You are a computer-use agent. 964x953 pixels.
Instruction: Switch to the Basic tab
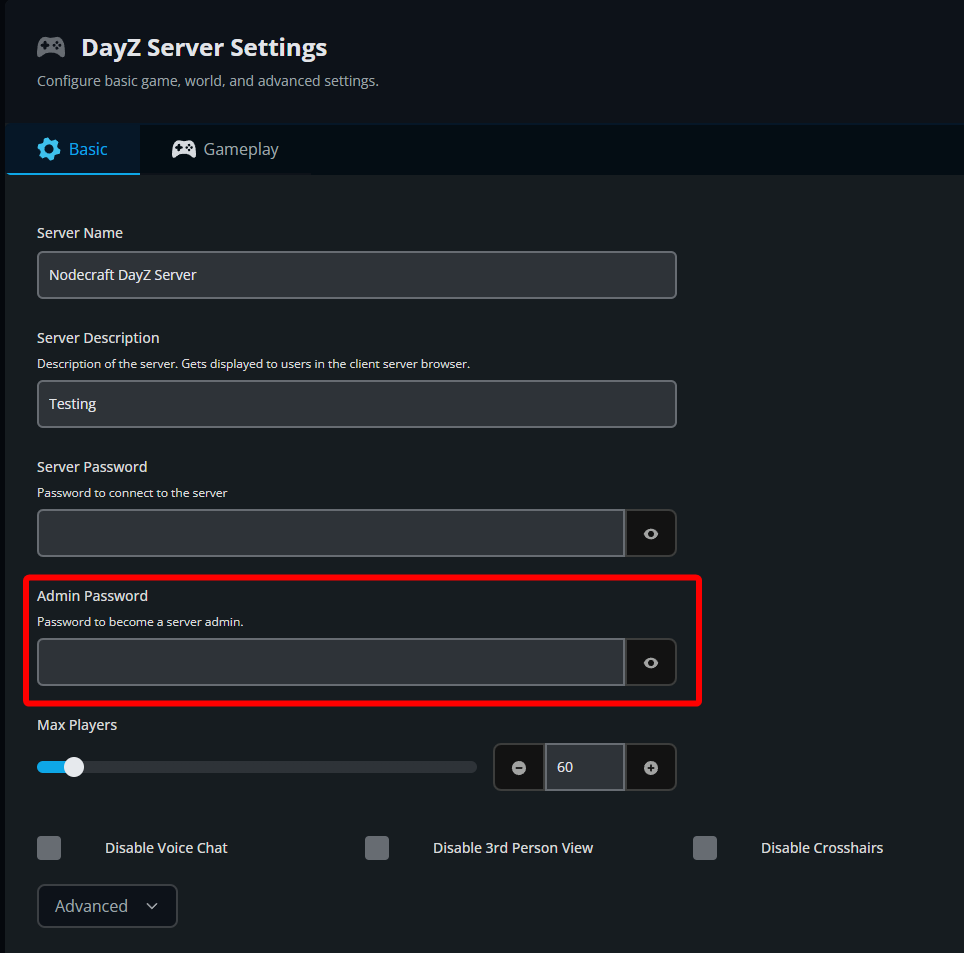coord(73,149)
